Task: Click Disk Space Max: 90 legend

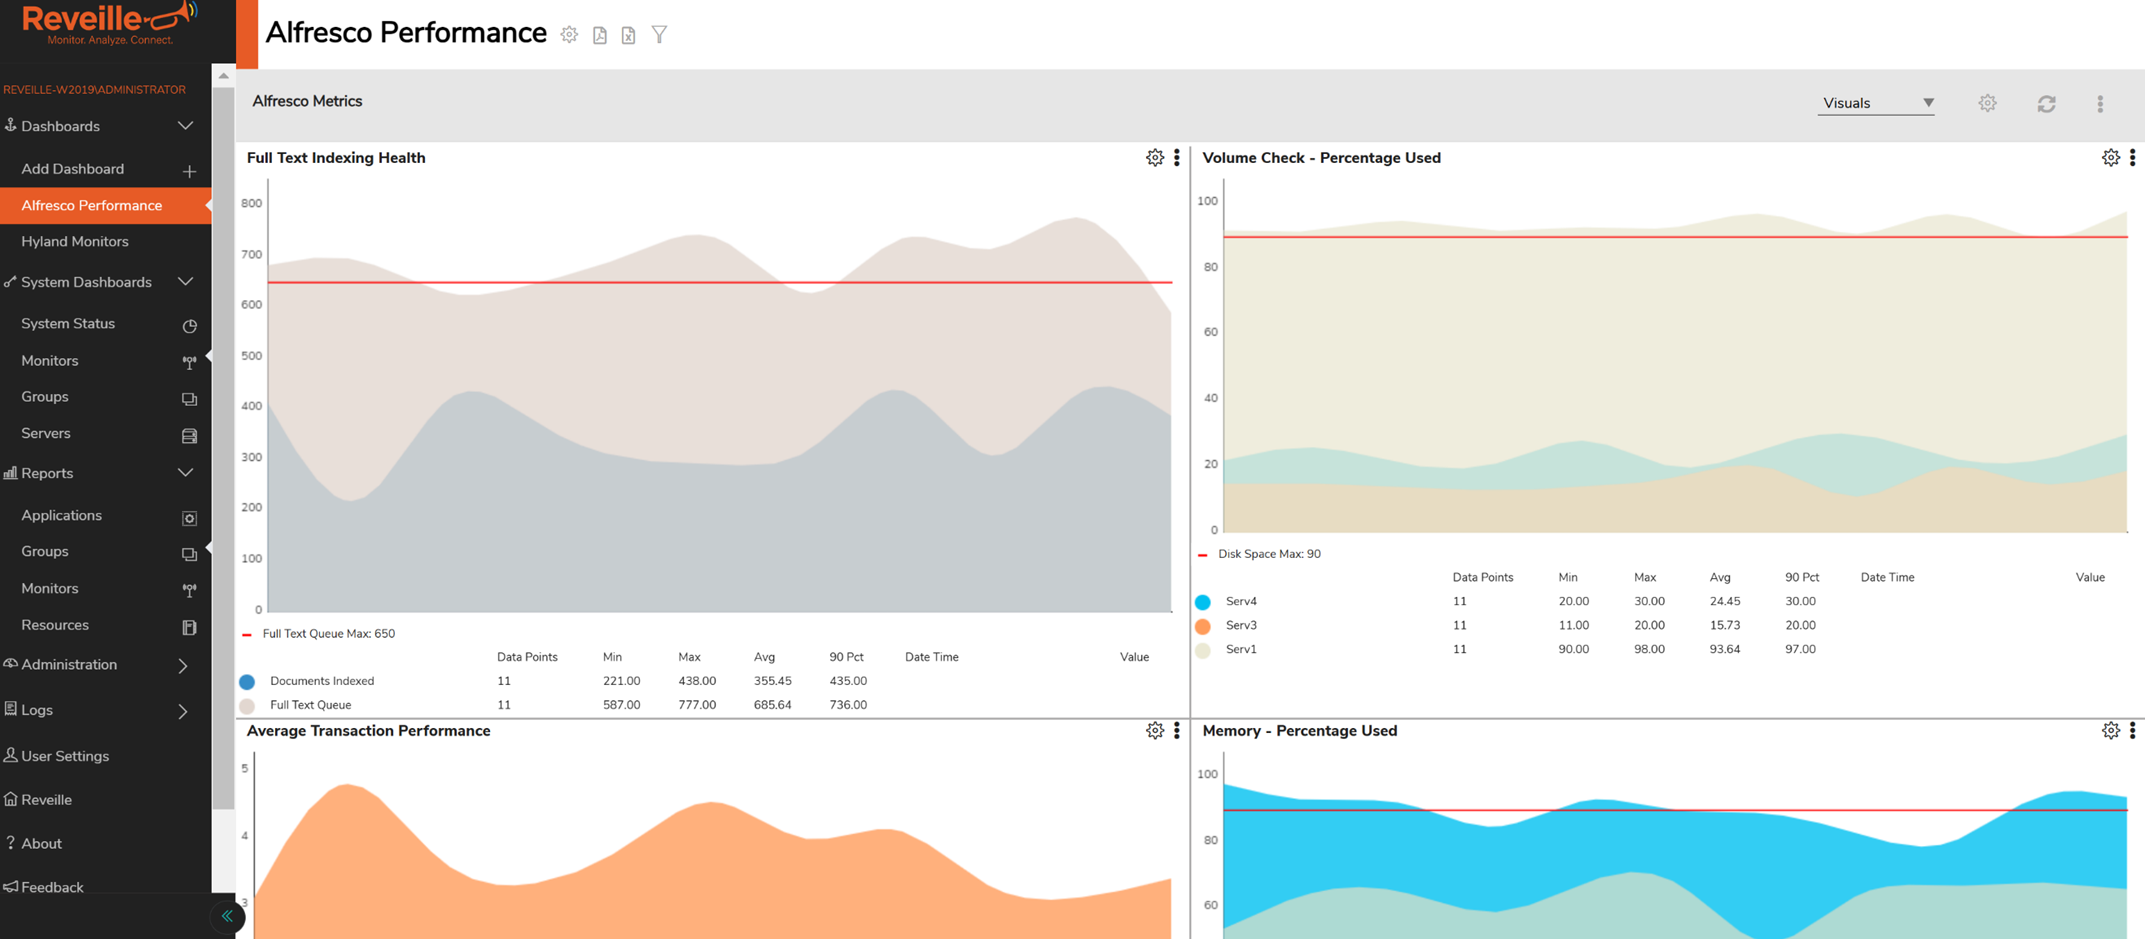Action: click(1269, 554)
